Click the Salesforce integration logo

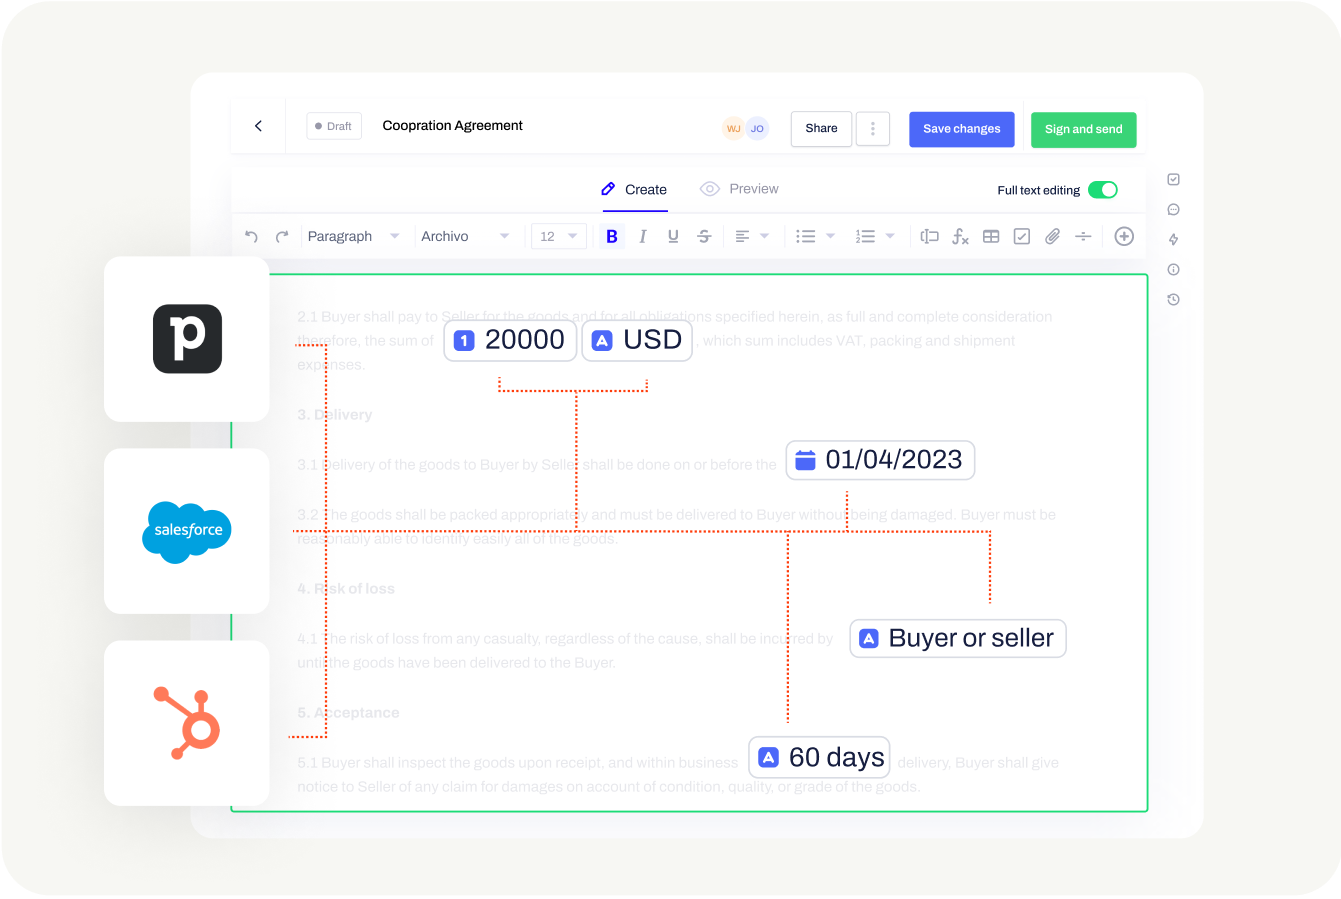coord(186,531)
